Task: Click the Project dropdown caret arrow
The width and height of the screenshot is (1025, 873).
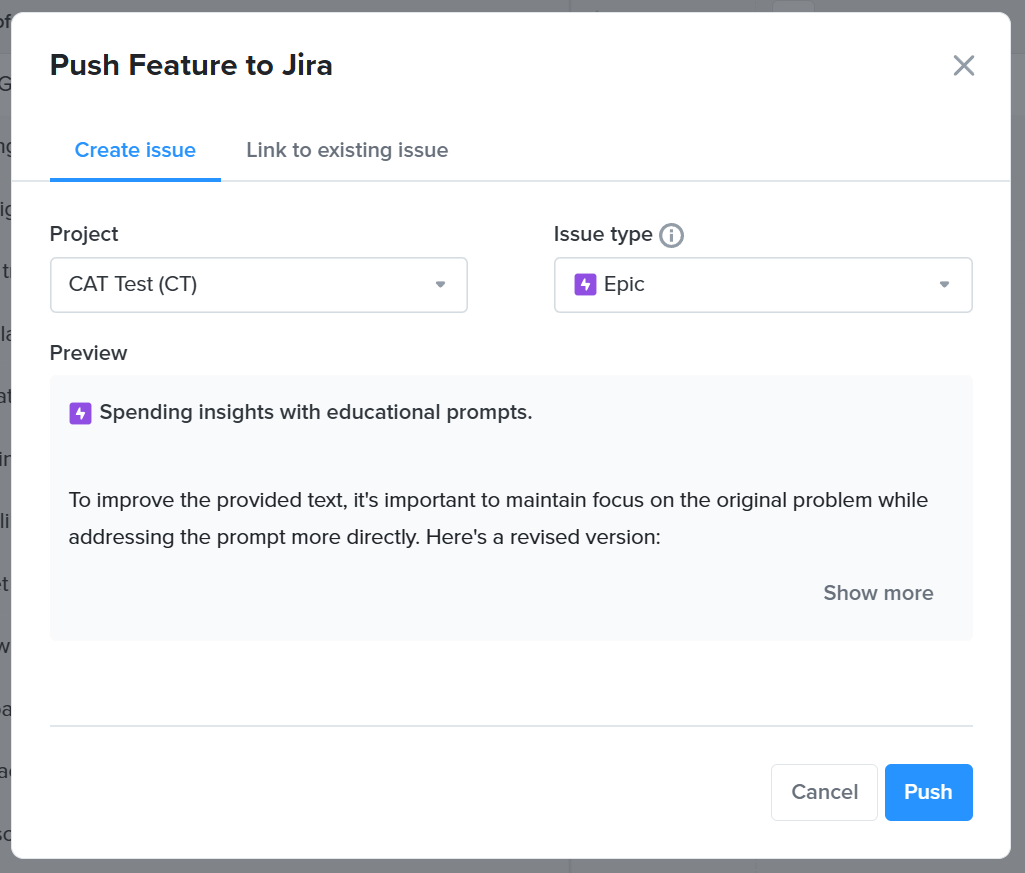Action: (x=441, y=284)
